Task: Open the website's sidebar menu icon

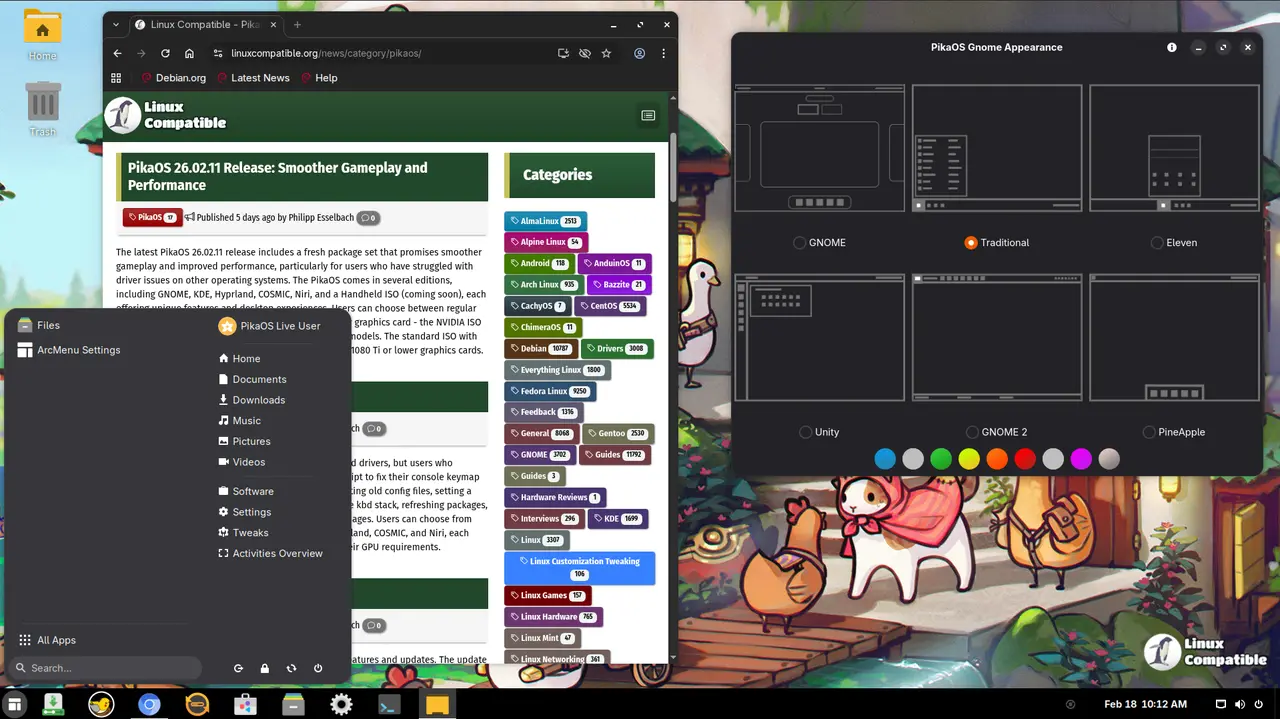Action: coord(648,116)
